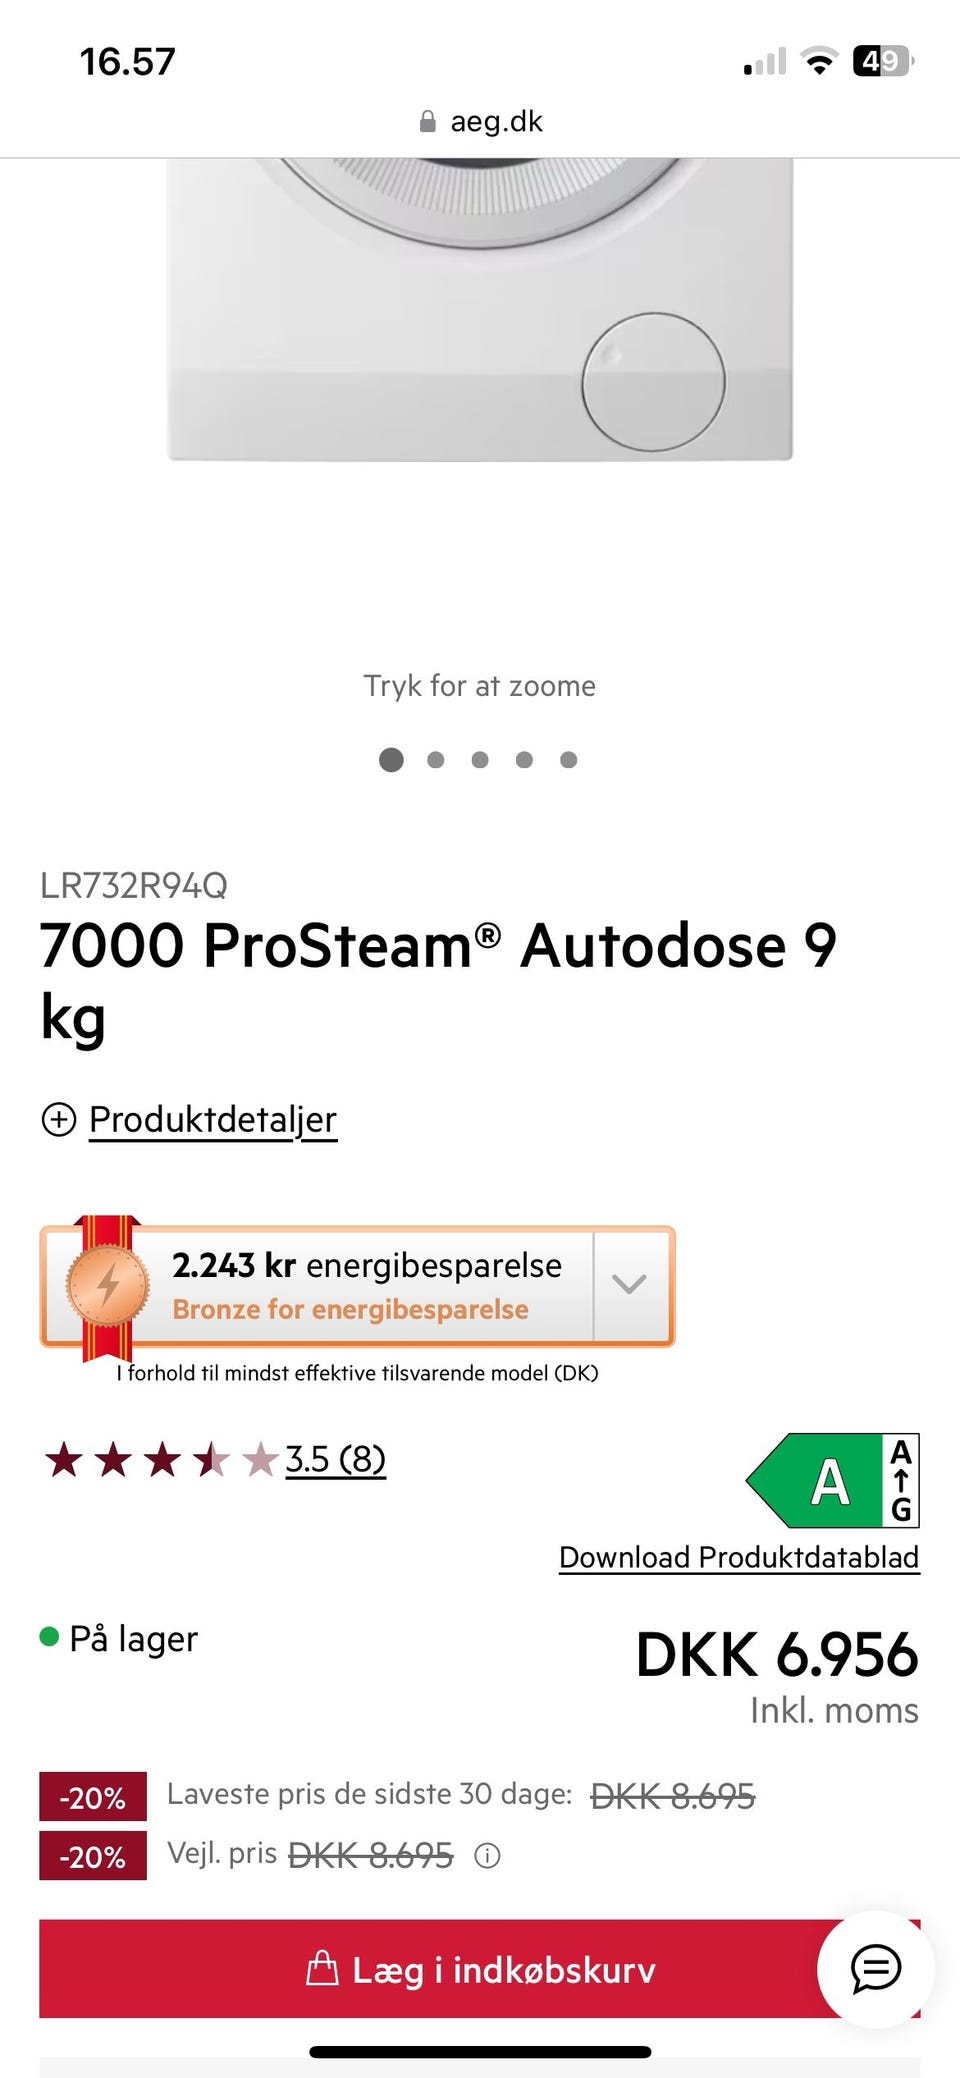
Task: Select the third image carousel dot
Action: 480,760
